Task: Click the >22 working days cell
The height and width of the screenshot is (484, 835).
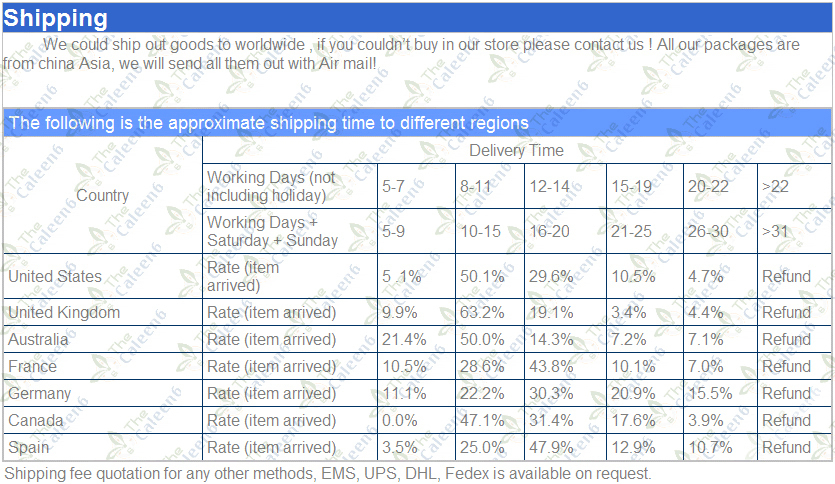Action: tap(794, 186)
